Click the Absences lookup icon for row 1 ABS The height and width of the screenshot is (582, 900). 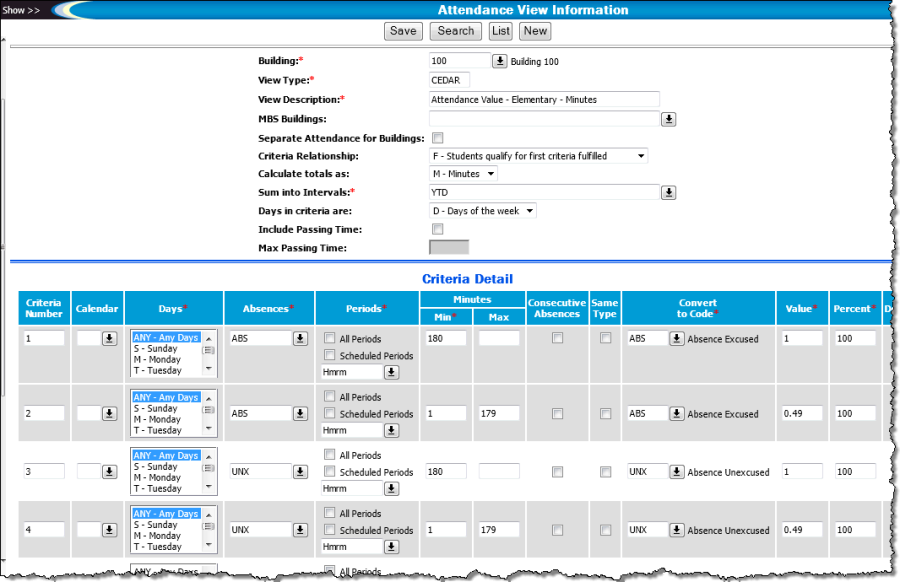[x=299, y=339]
